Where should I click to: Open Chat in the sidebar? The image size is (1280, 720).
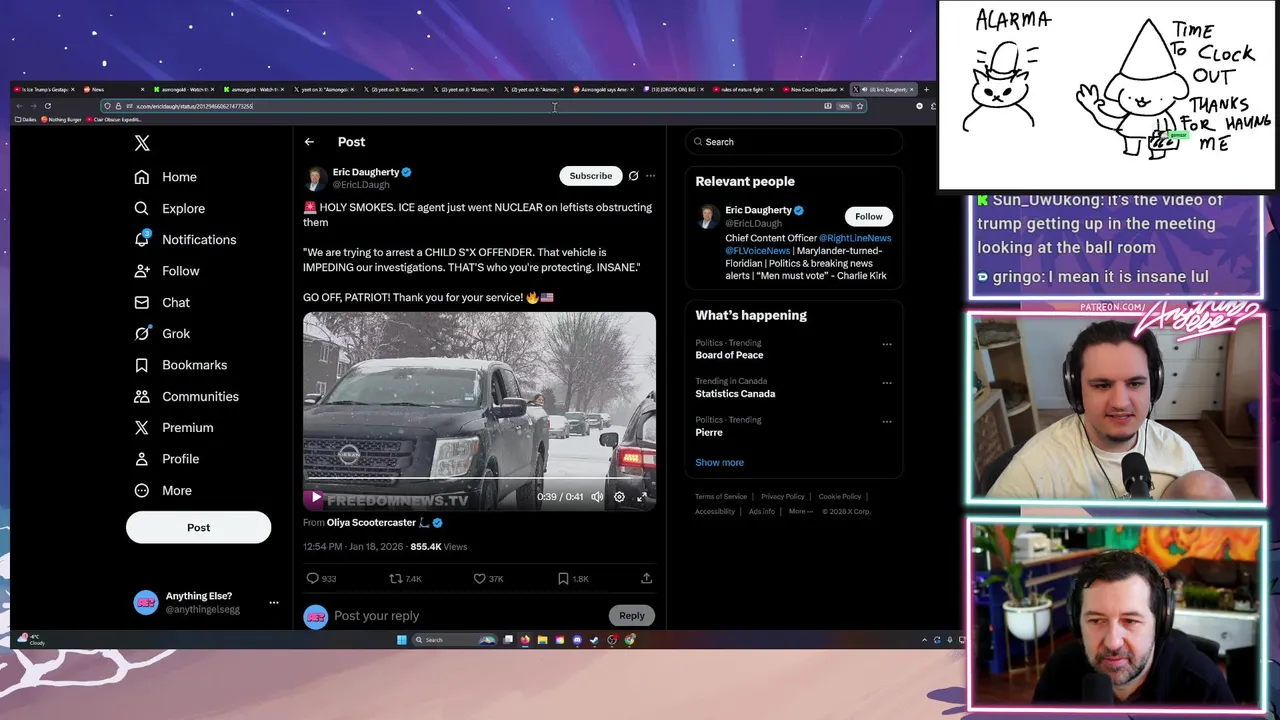(x=162, y=302)
